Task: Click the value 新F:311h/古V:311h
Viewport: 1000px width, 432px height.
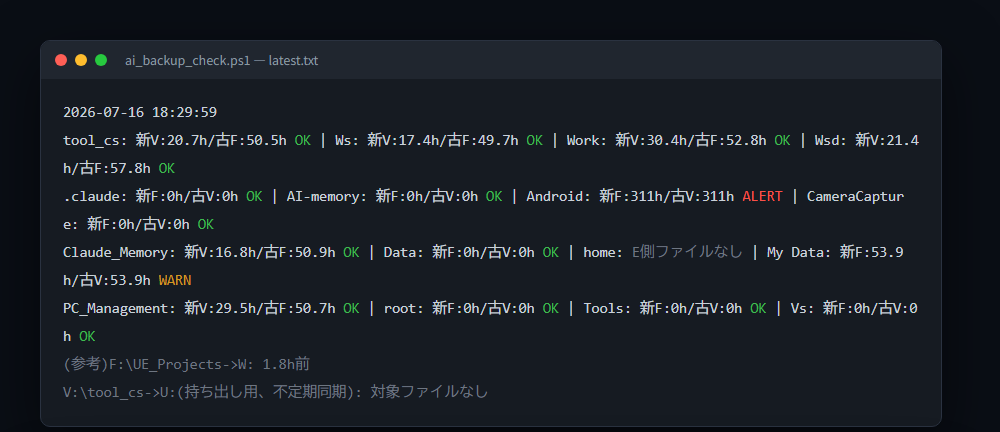Action: click(666, 197)
